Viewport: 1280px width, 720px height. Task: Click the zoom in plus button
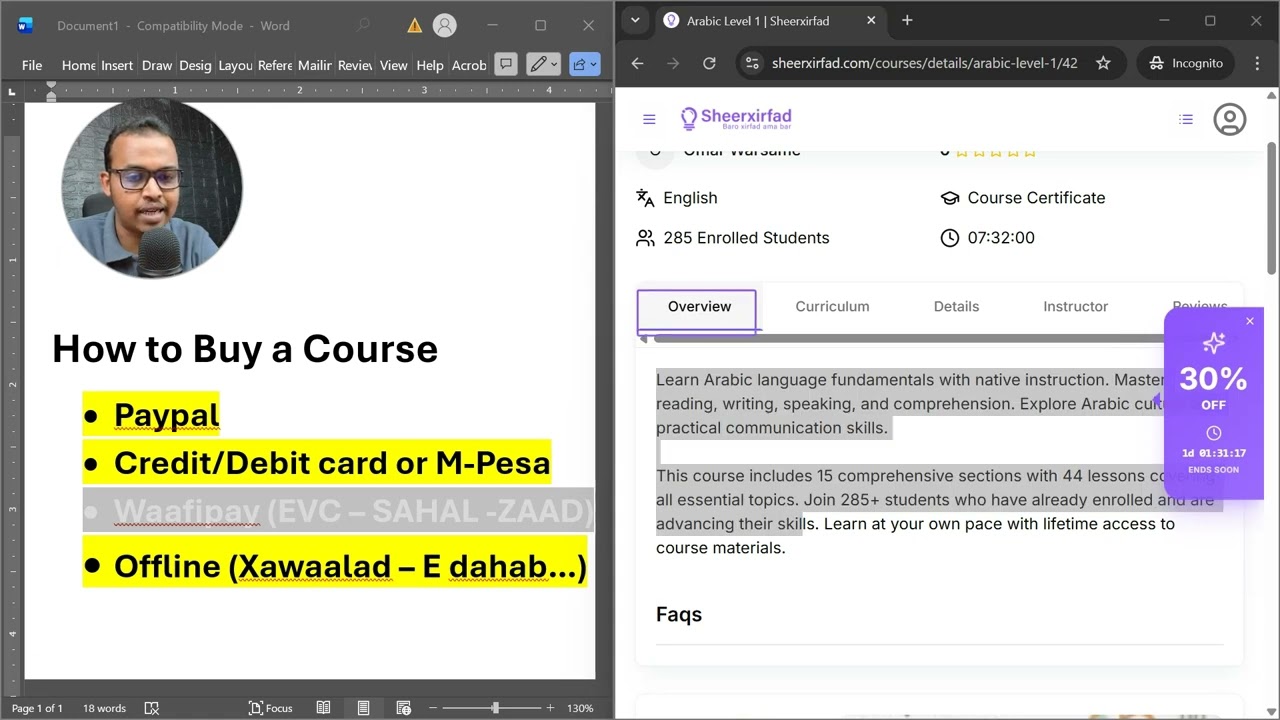pos(550,708)
